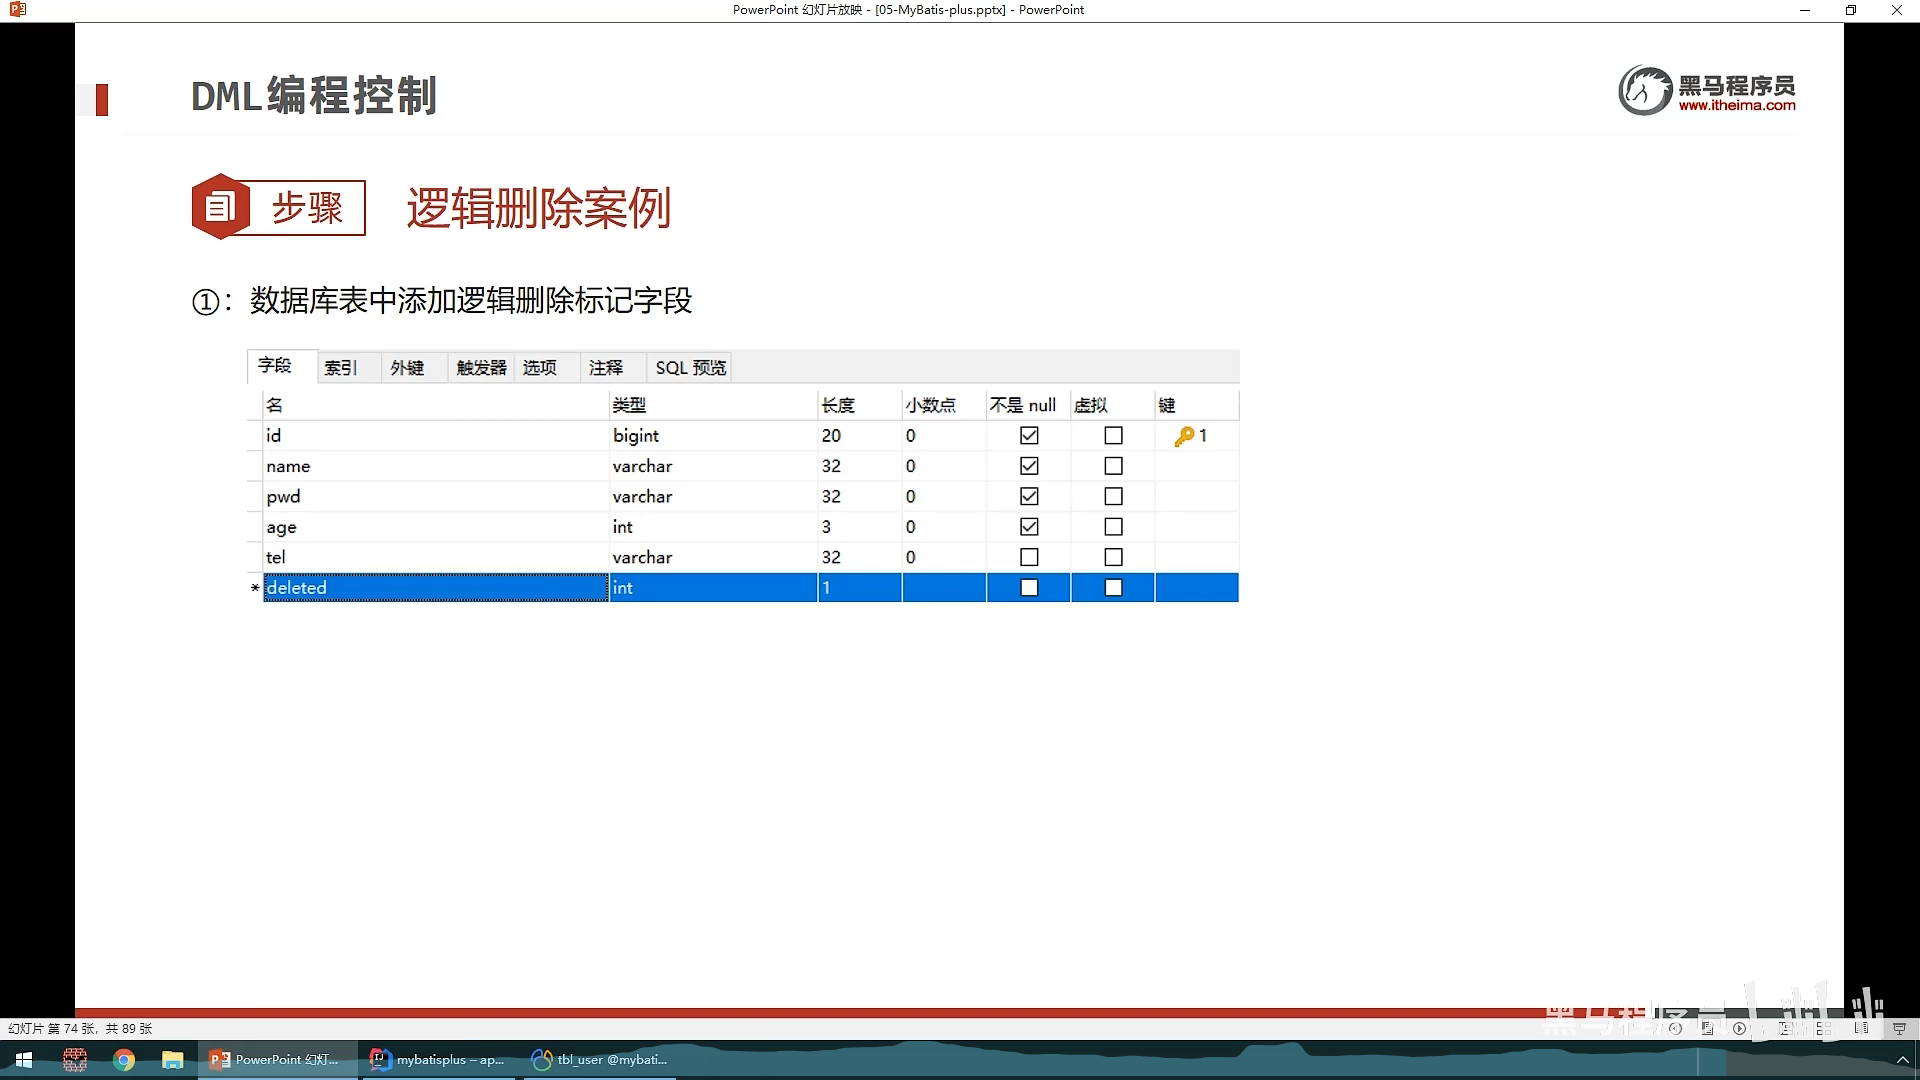Open tbl_user Navicat window from taskbar

600,1060
